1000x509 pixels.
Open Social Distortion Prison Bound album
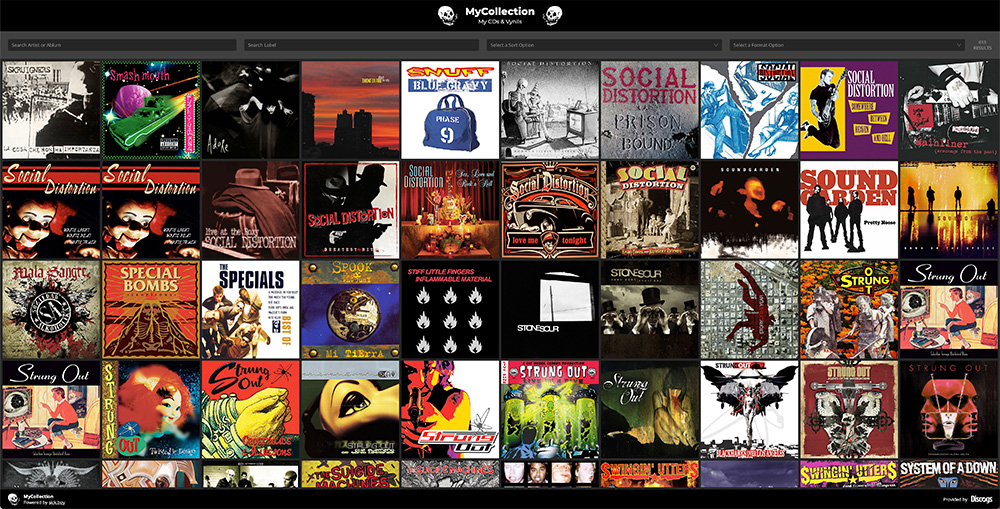pyautogui.click(x=649, y=110)
